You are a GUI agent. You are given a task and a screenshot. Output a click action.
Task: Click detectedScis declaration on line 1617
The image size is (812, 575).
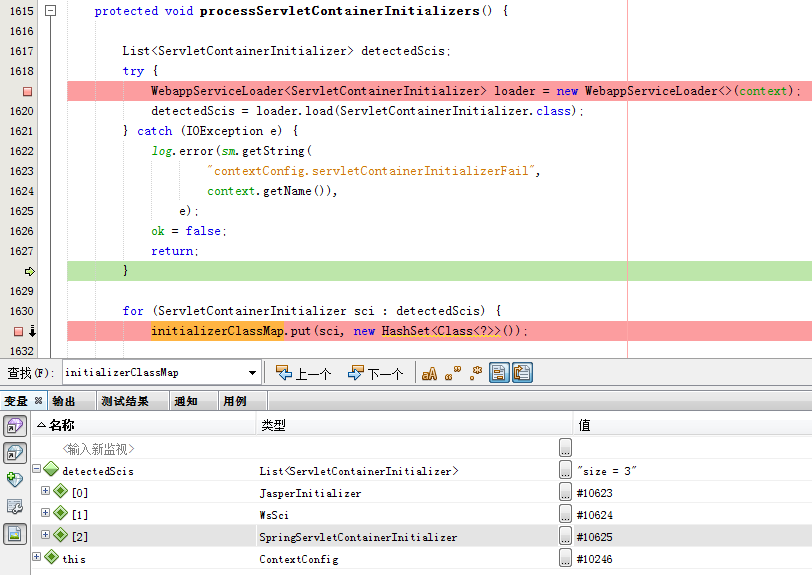[403, 51]
